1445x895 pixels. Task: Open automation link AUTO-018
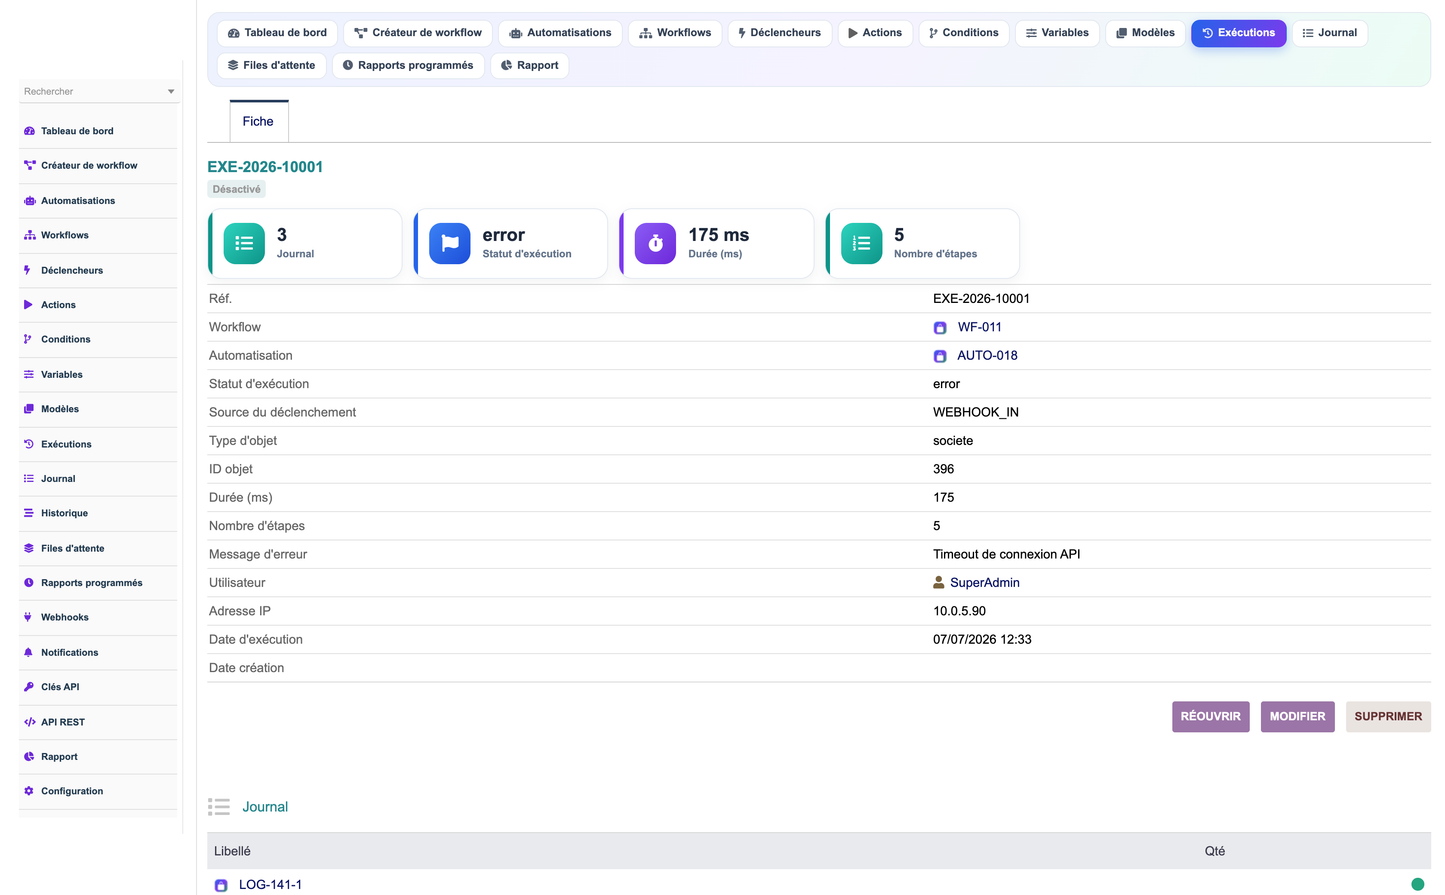[987, 355]
